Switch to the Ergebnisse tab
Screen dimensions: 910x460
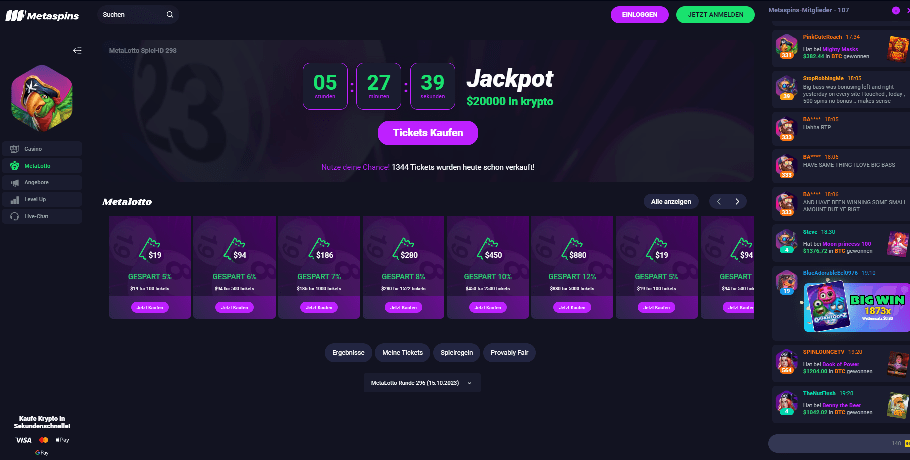pos(347,352)
